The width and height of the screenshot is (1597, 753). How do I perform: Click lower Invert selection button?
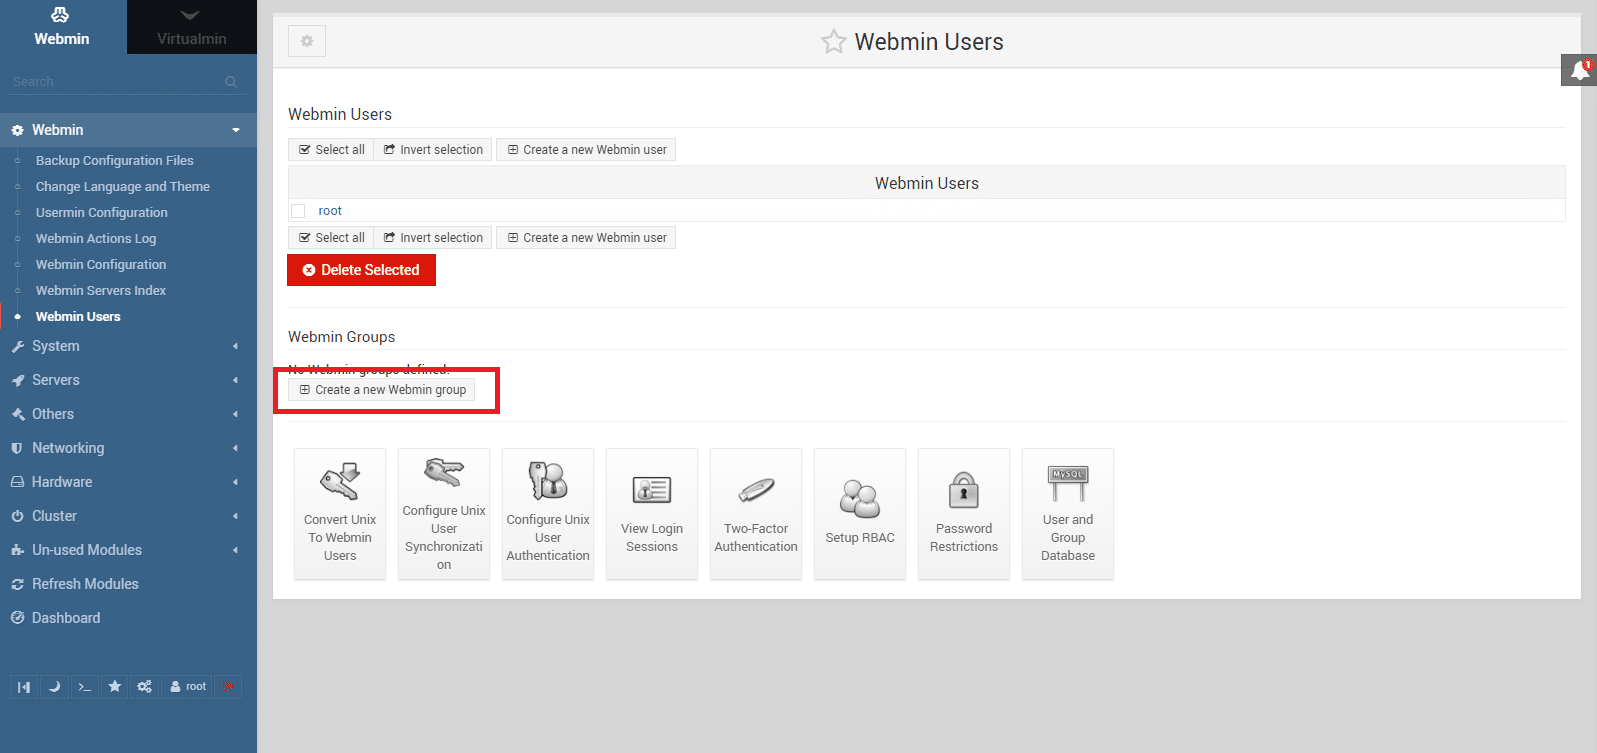[433, 238]
